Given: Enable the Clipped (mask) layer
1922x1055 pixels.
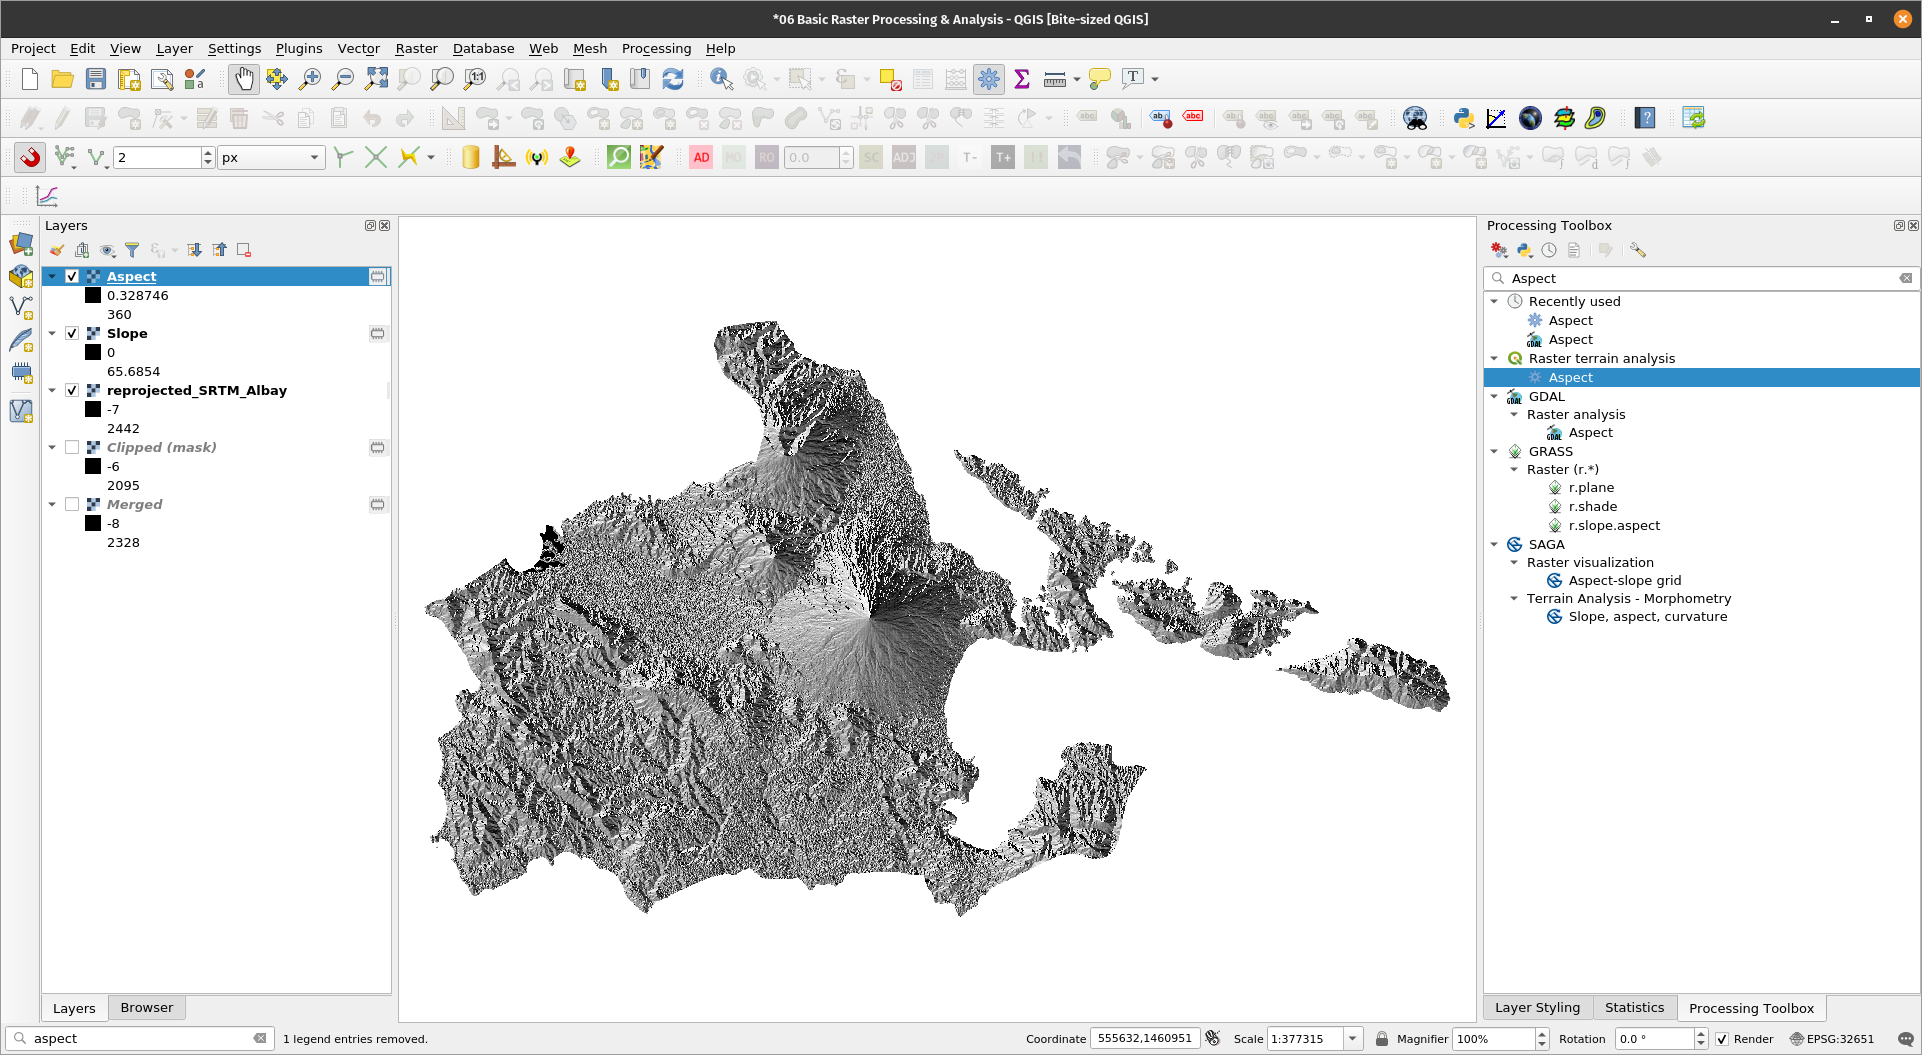Looking at the screenshot, I should 72,447.
